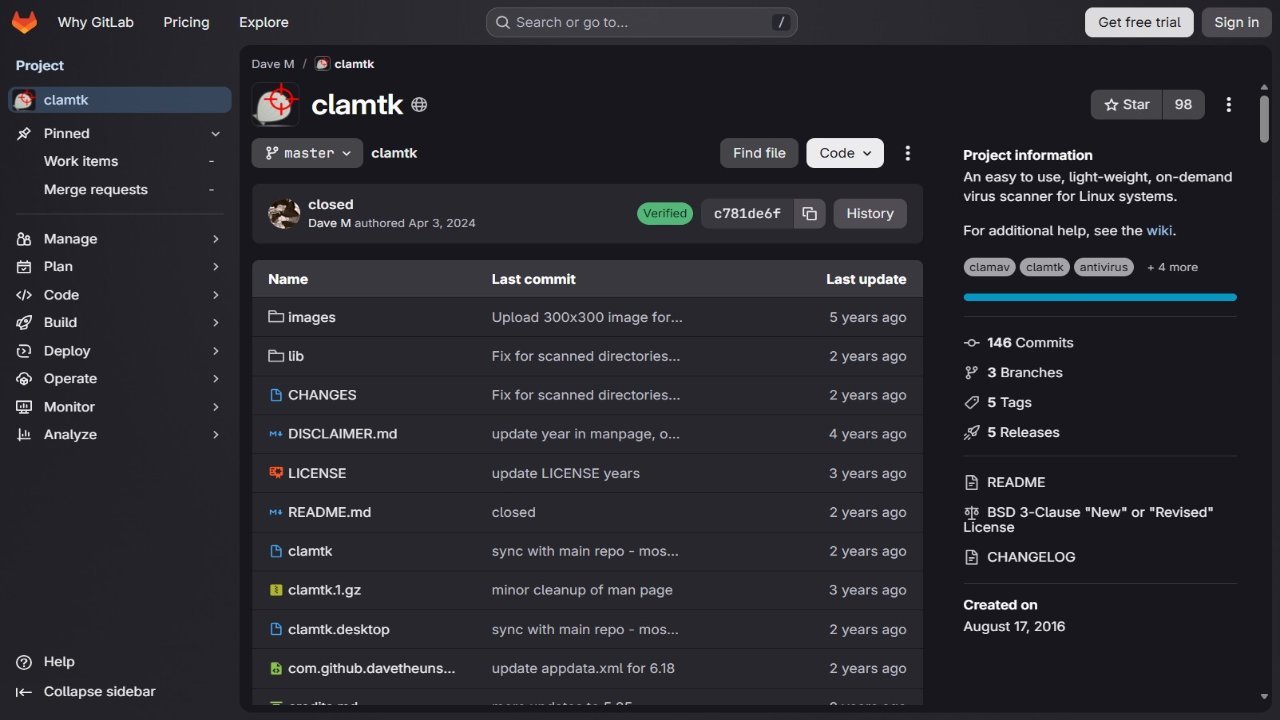Screen dimensions: 1280x720
Task: Click the Build rocket icon
Action: coord(24,323)
